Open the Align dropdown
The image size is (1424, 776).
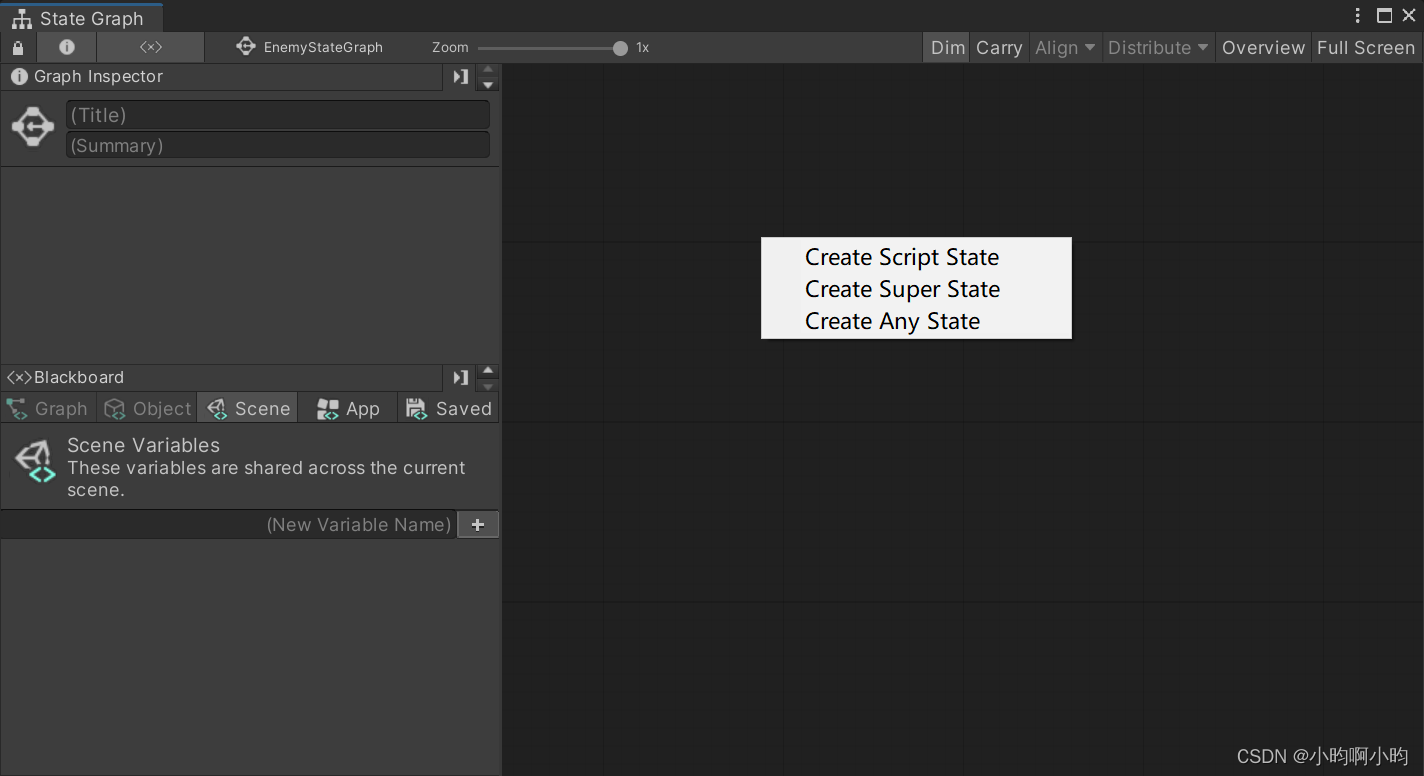[x=1064, y=47]
